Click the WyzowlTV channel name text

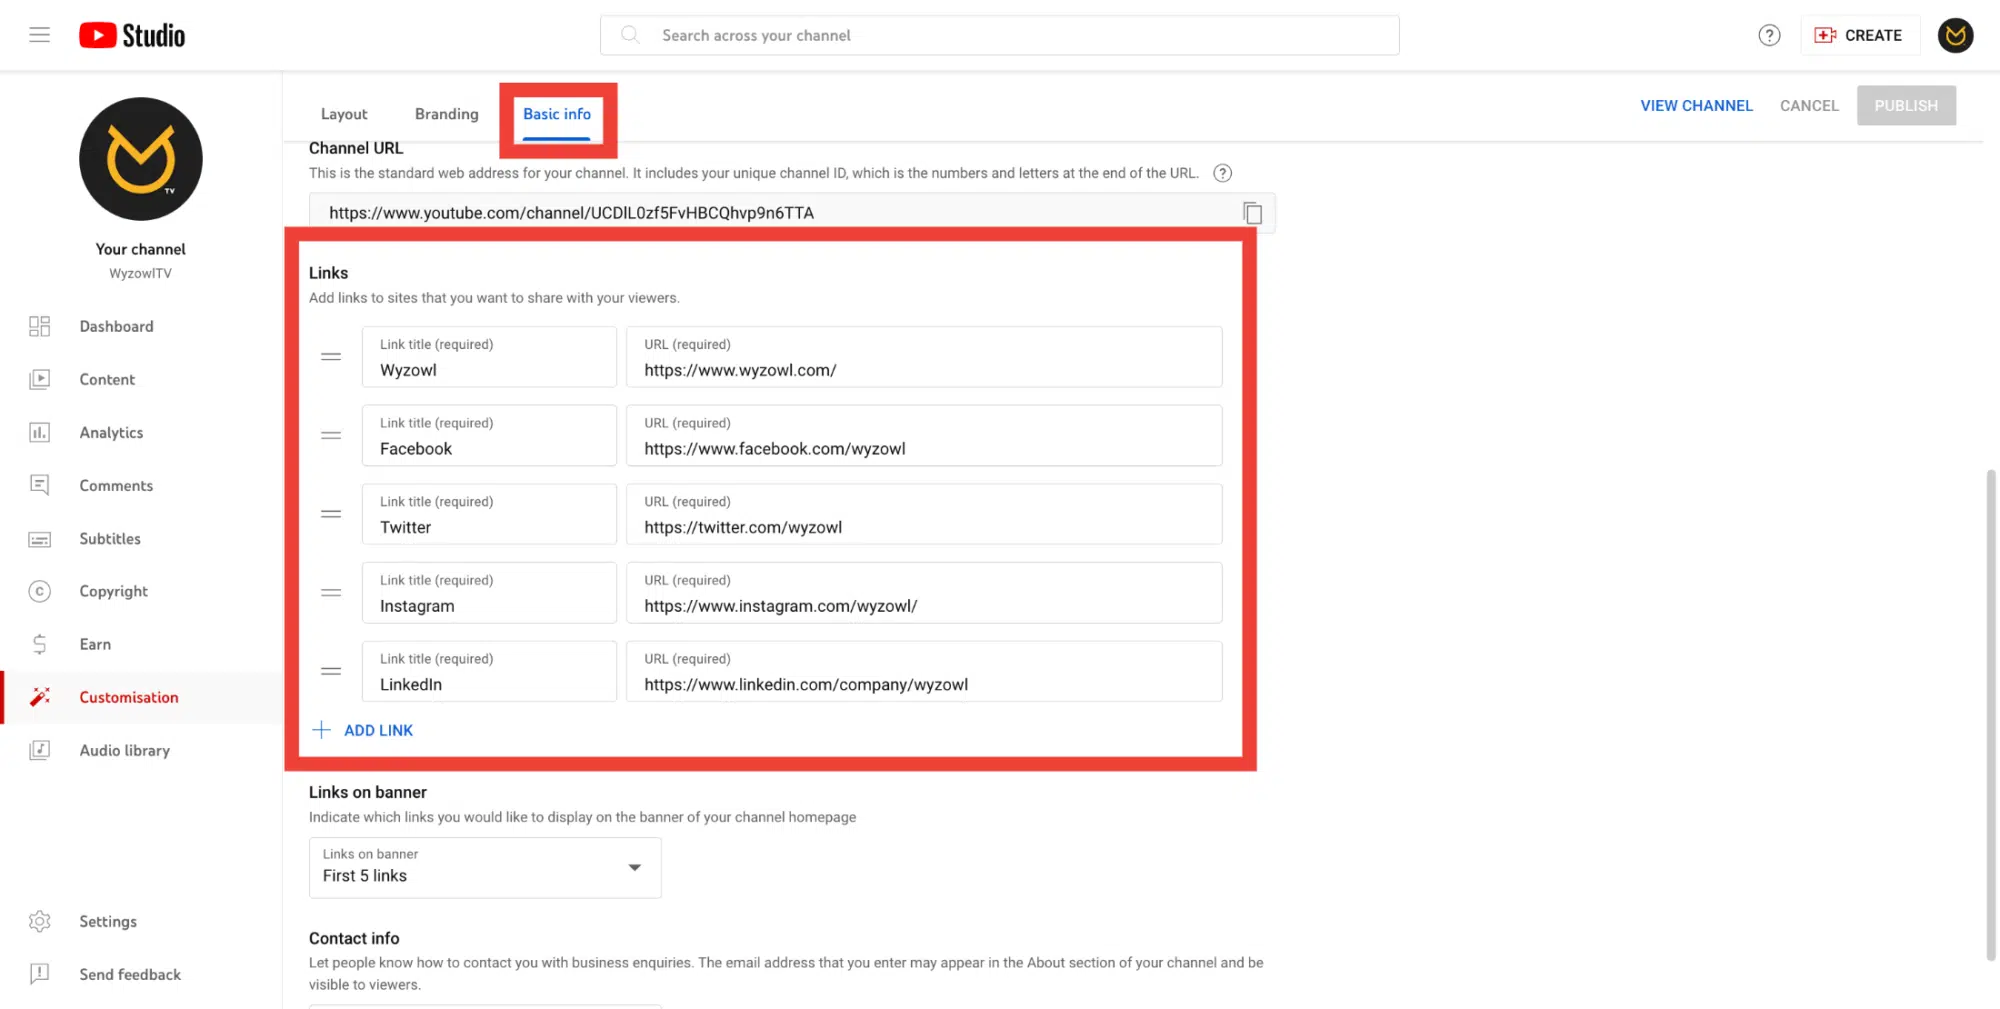(141, 273)
